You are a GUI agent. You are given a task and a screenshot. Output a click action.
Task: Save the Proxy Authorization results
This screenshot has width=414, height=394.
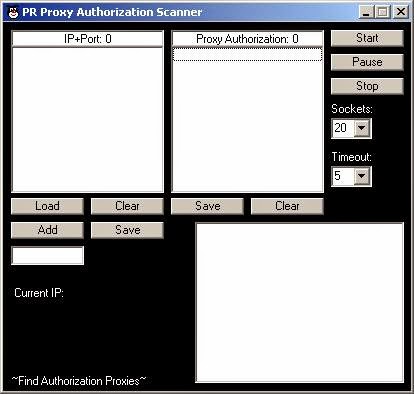click(207, 206)
